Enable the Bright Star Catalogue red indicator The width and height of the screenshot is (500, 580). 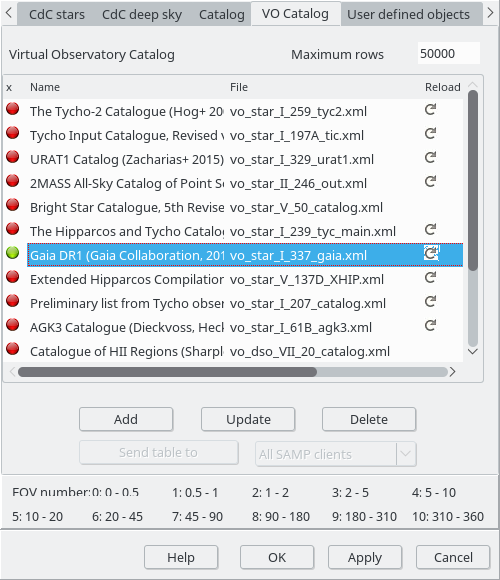tap(13, 205)
